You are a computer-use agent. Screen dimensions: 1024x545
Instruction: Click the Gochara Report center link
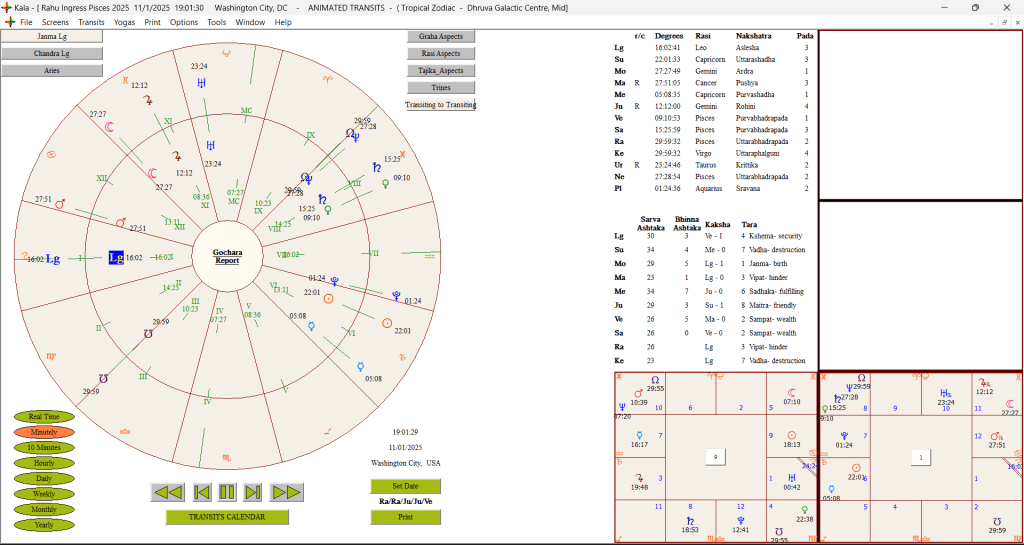tap(229, 257)
